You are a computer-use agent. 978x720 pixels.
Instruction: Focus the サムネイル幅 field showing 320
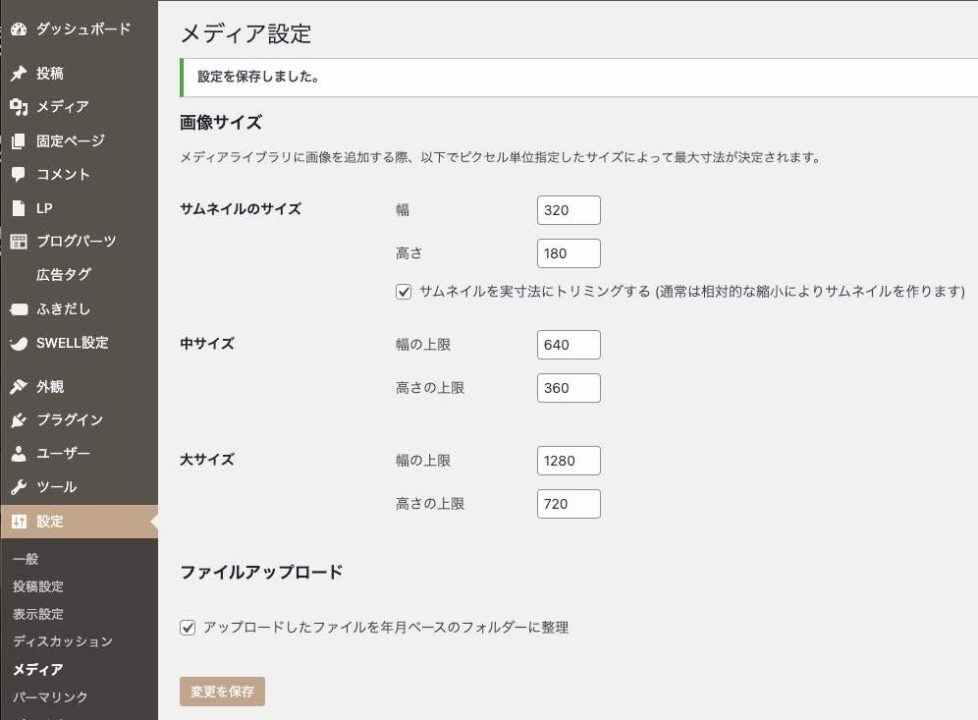pyautogui.click(x=569, y=210)
